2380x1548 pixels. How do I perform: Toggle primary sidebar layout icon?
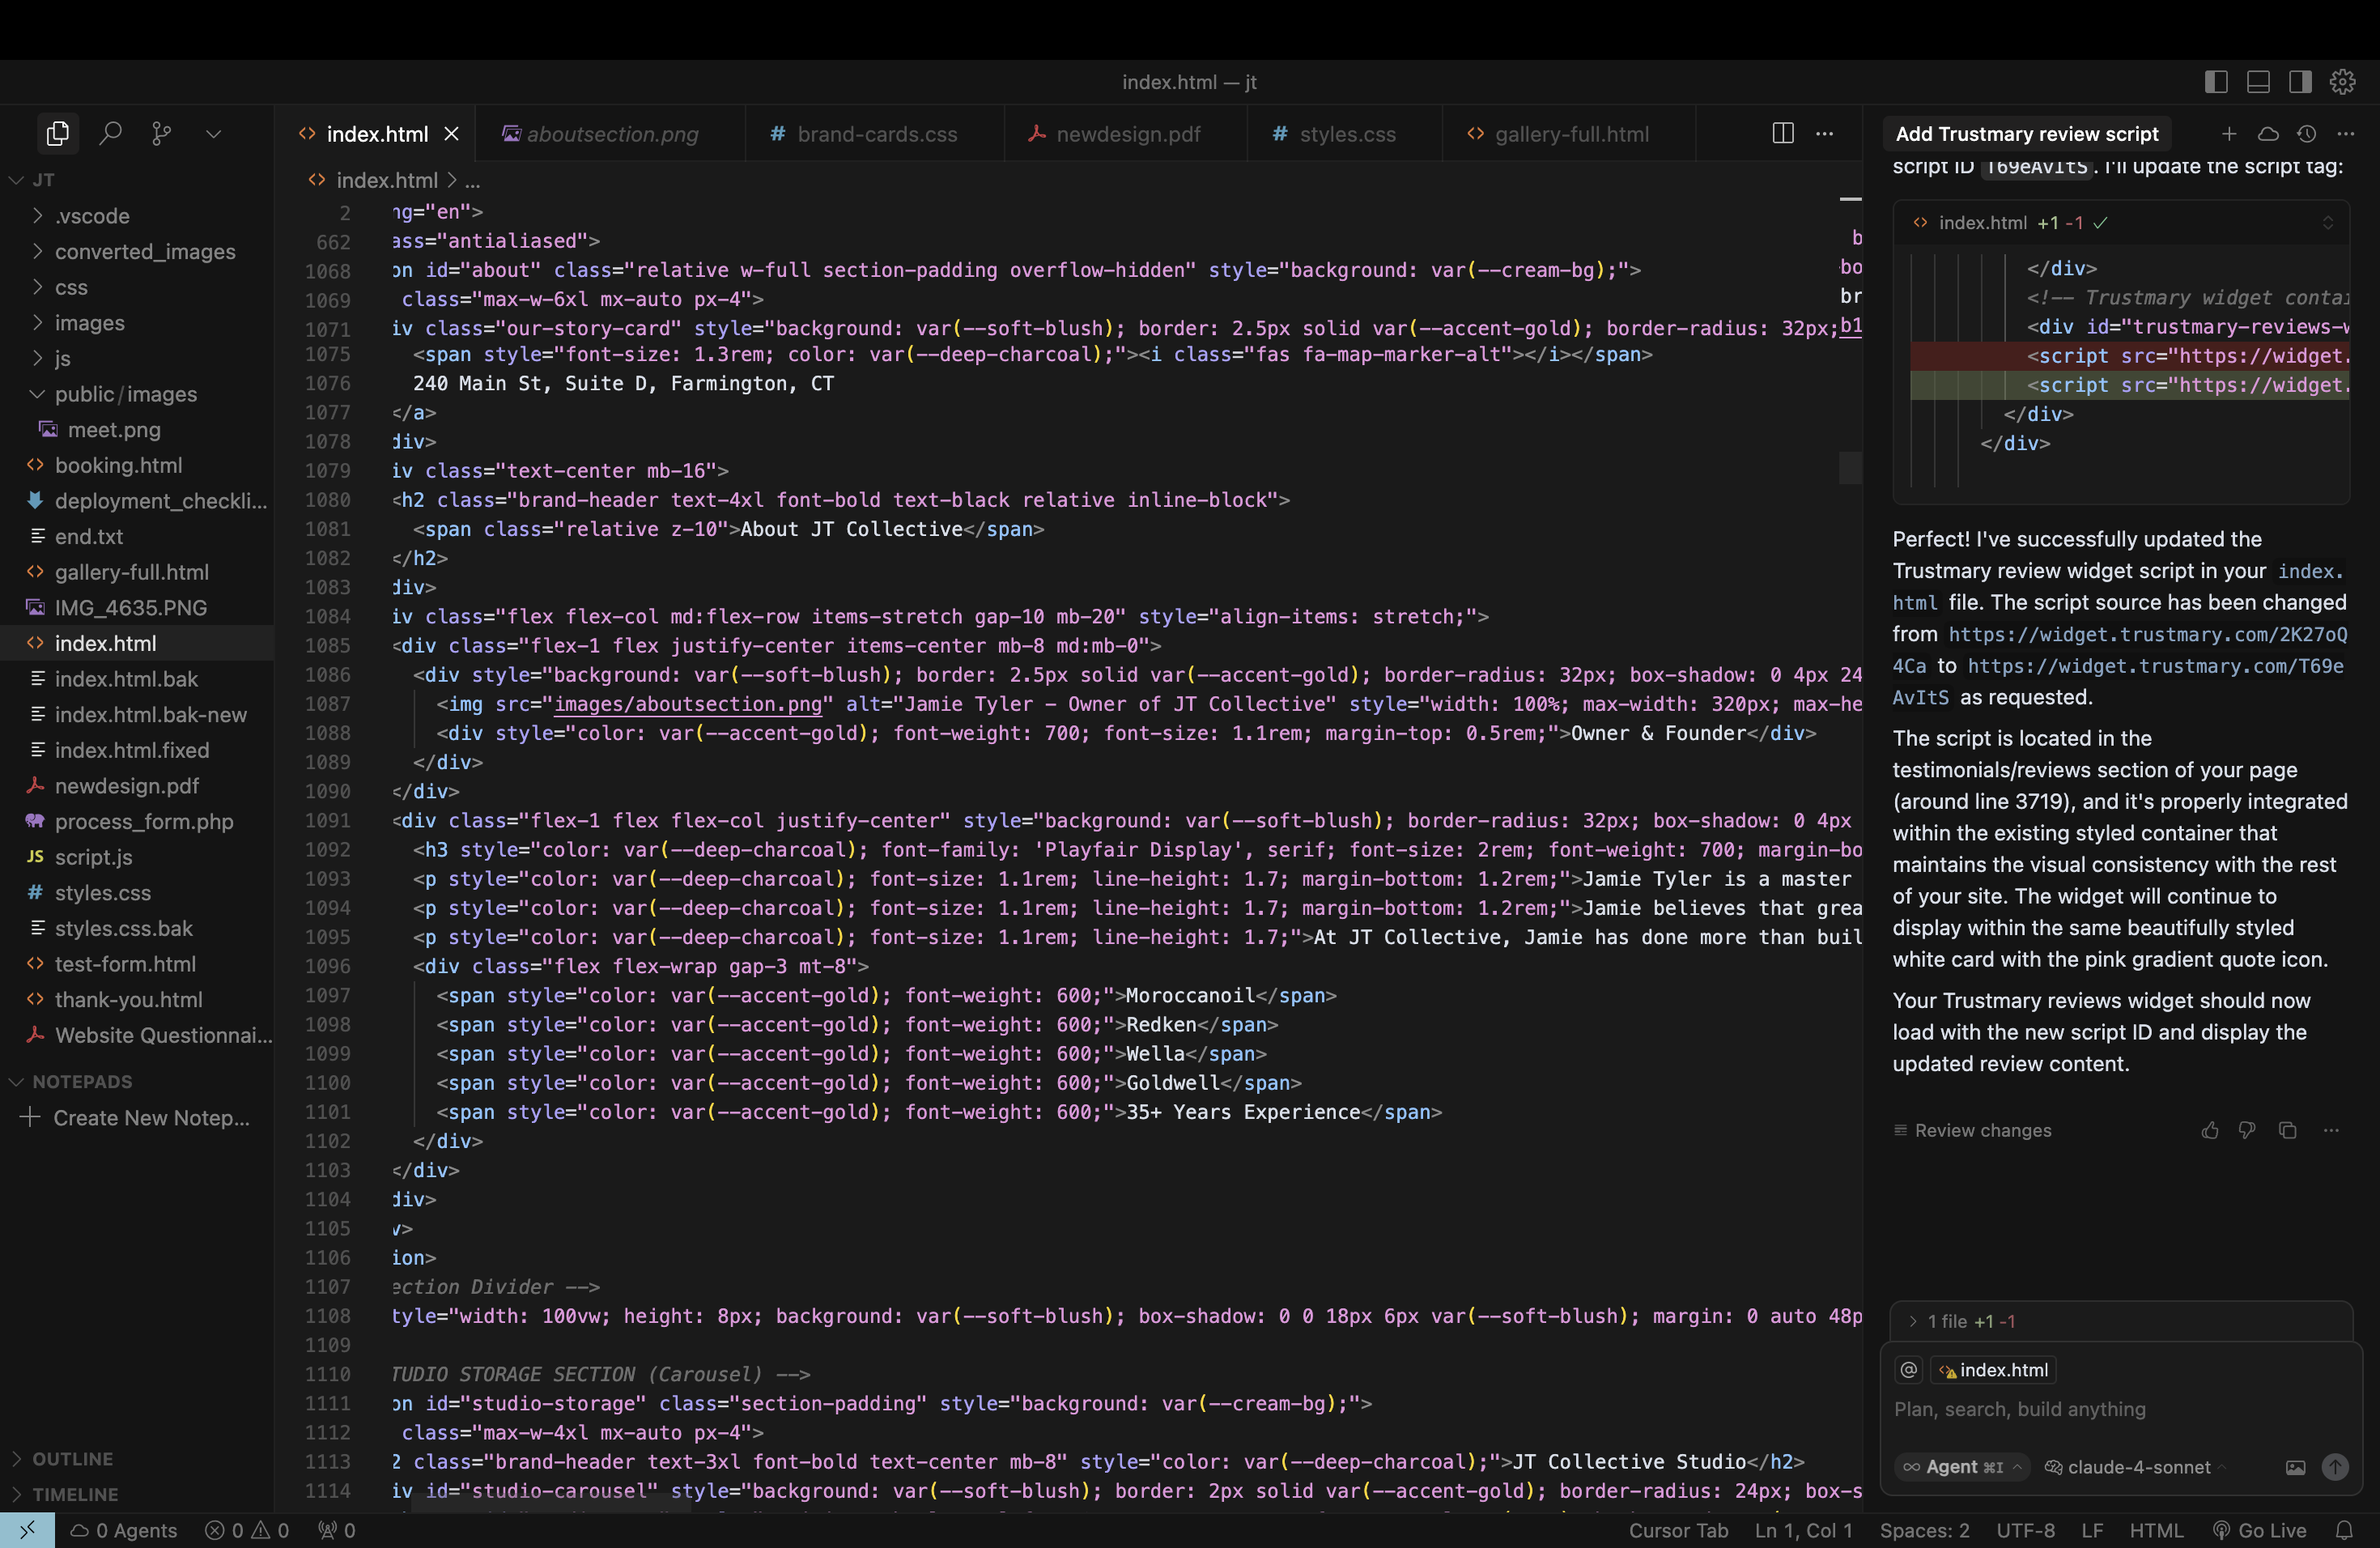pos(2216,82)
